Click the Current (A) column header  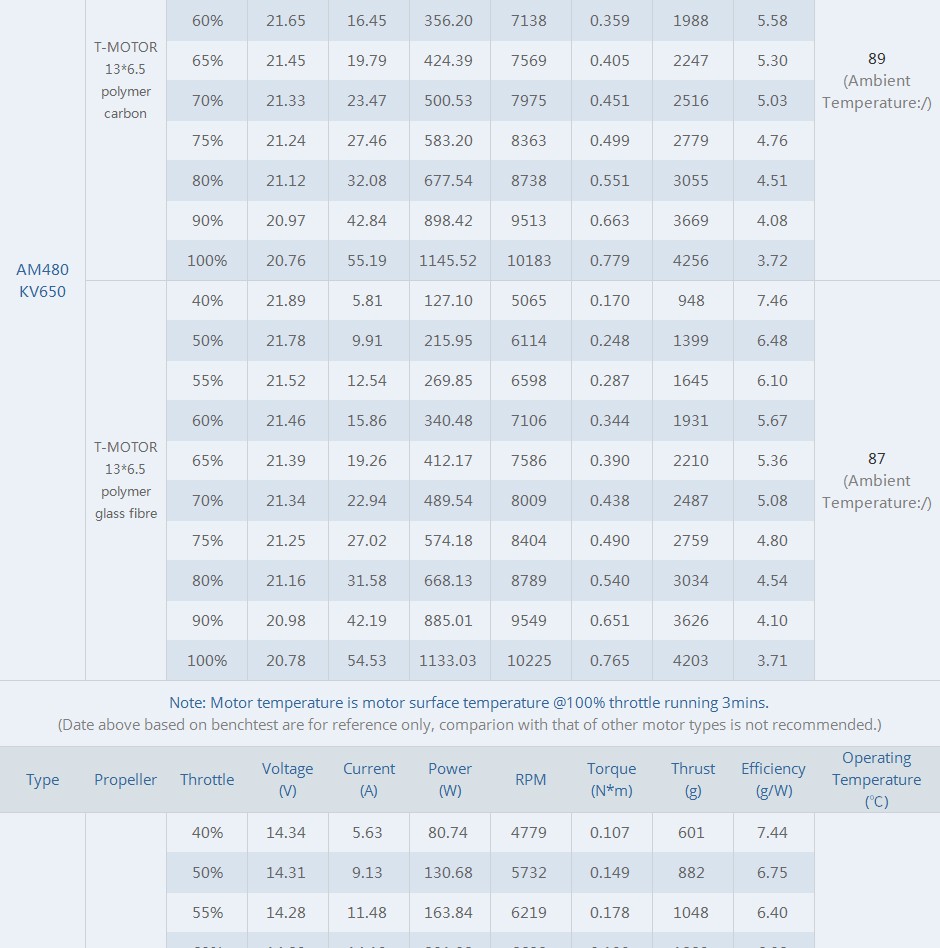click(369, 779)
